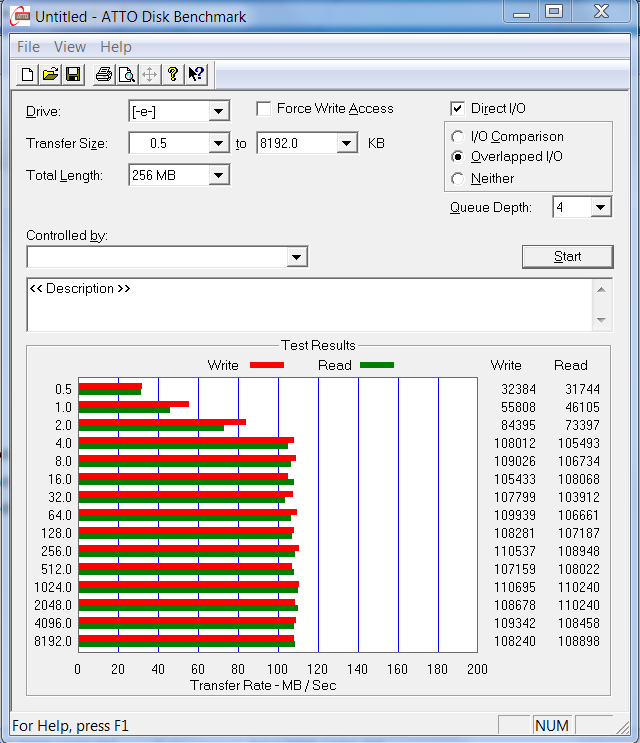Uncheck the Direct I/O checkbox
Image resolution: width=640 pixels, height=743 pixels.
458,109
